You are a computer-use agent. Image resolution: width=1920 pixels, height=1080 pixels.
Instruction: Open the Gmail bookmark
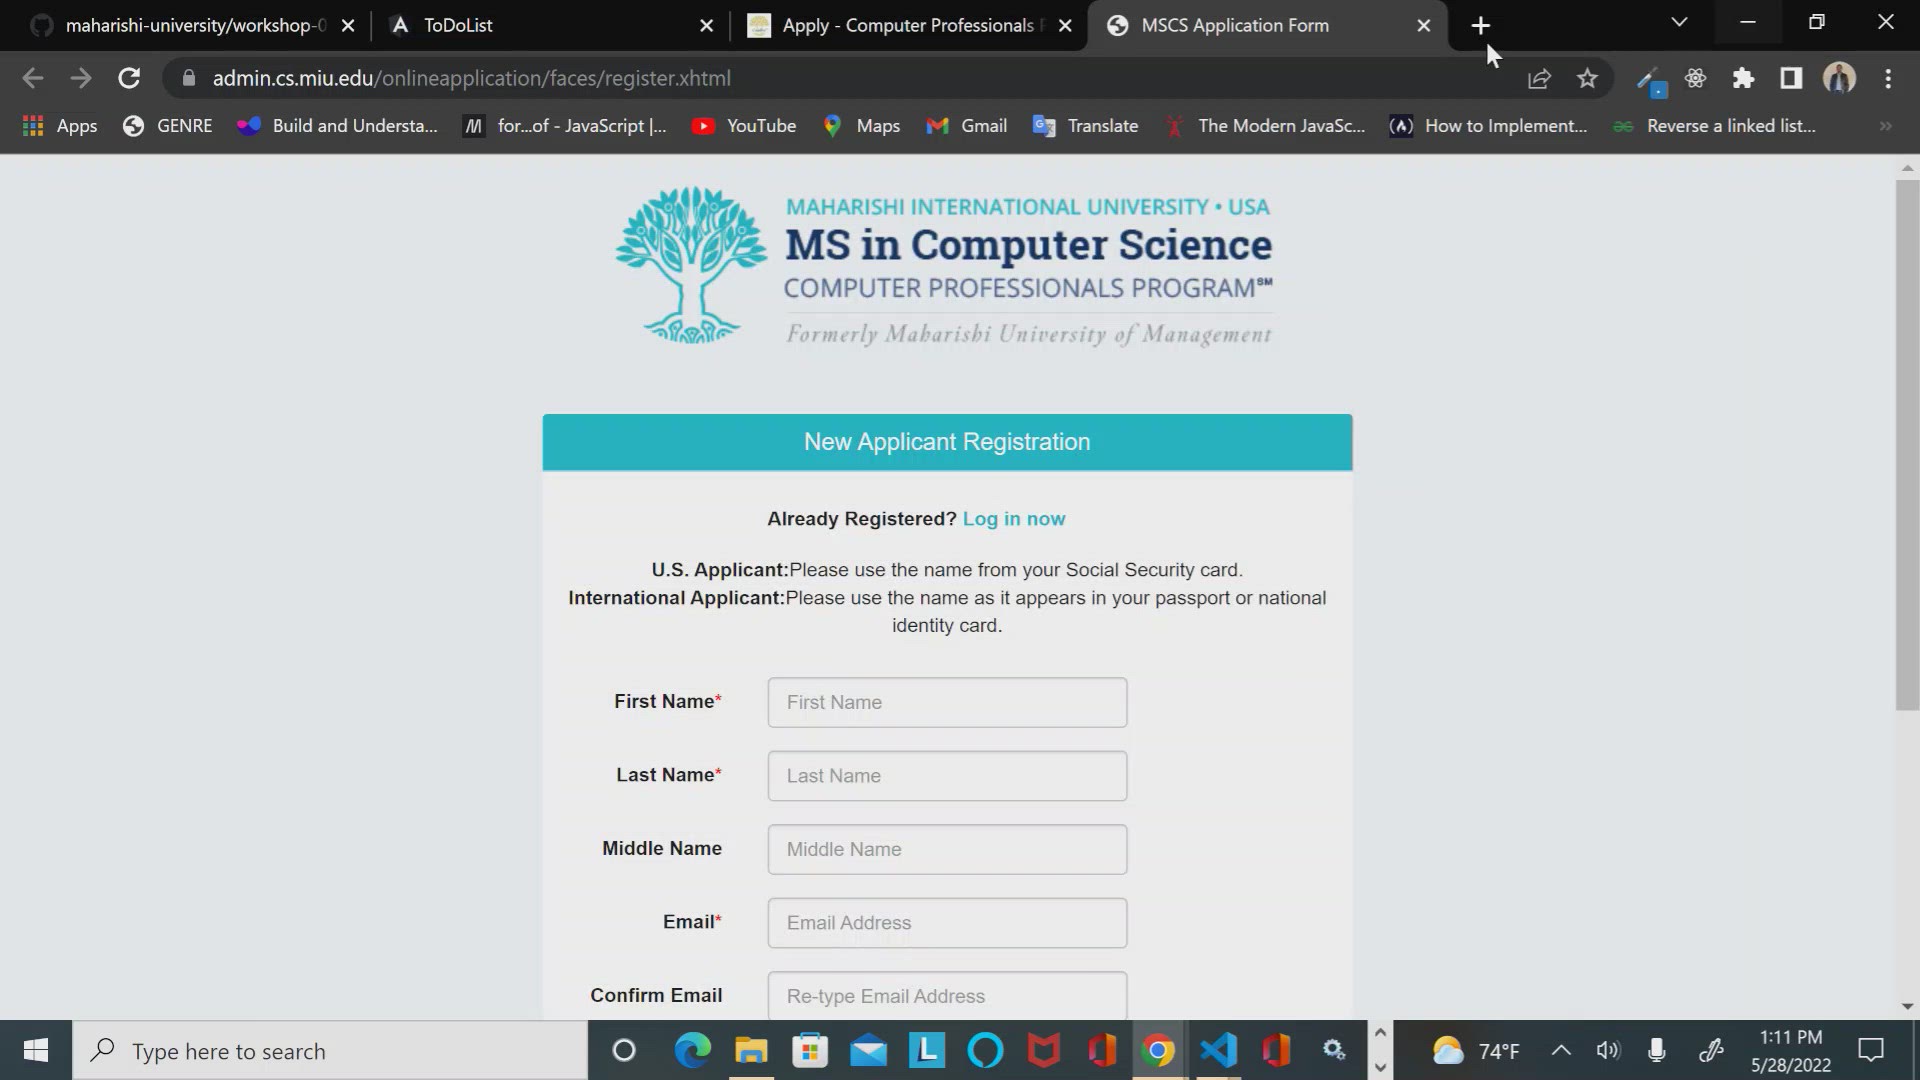pos(966,126)
